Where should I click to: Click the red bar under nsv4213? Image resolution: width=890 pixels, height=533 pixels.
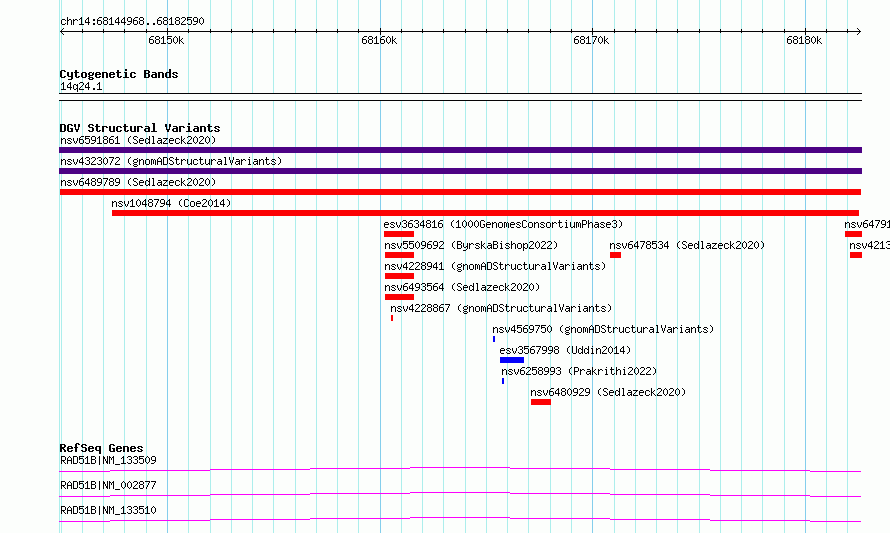point(856,255)
